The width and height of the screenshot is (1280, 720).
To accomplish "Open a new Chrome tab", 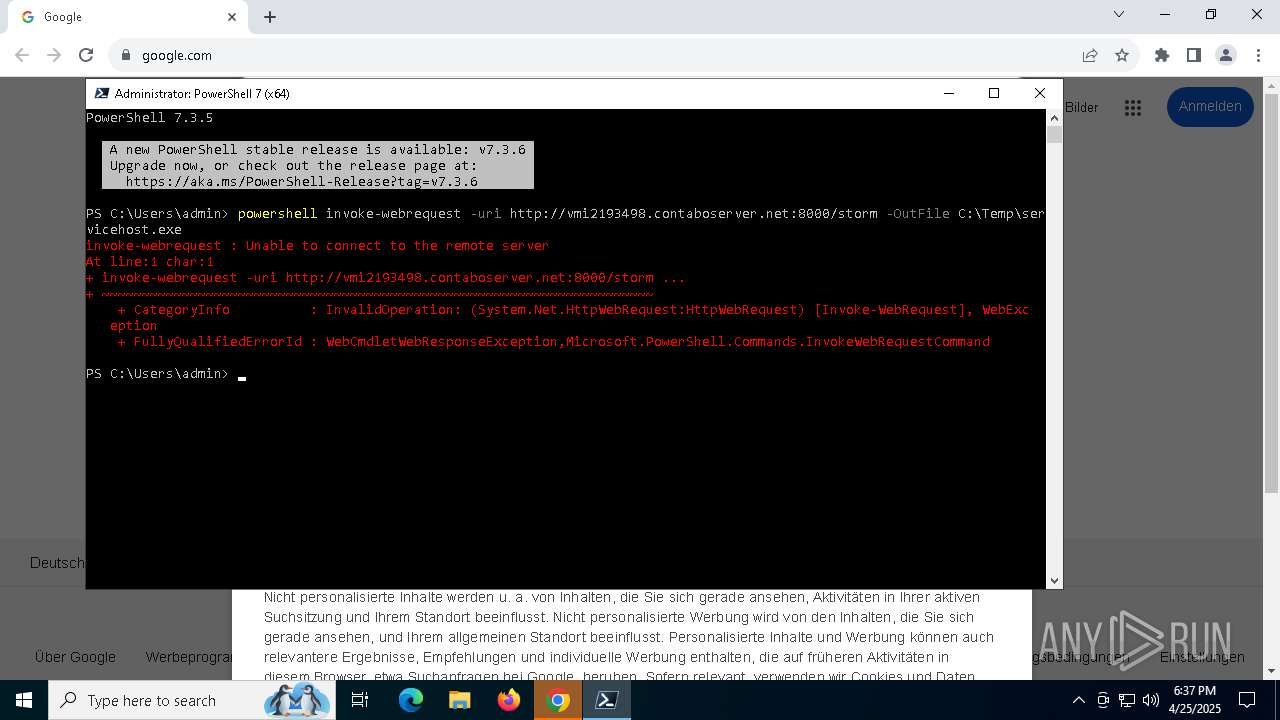I will pyautogui.click(x=270, y=17).
